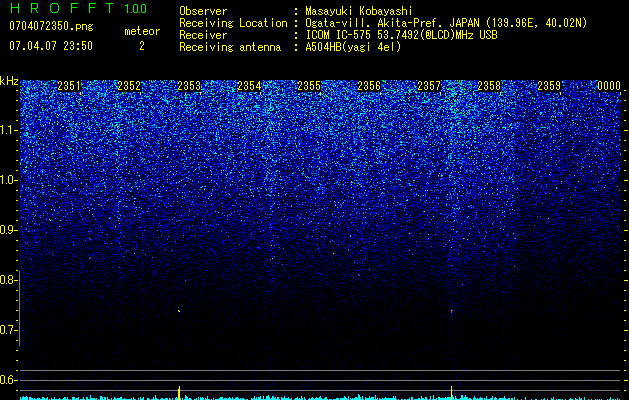The image size is (629, 400).
Task: Click the meteor count value 2
Action: (x=142, y=46)
